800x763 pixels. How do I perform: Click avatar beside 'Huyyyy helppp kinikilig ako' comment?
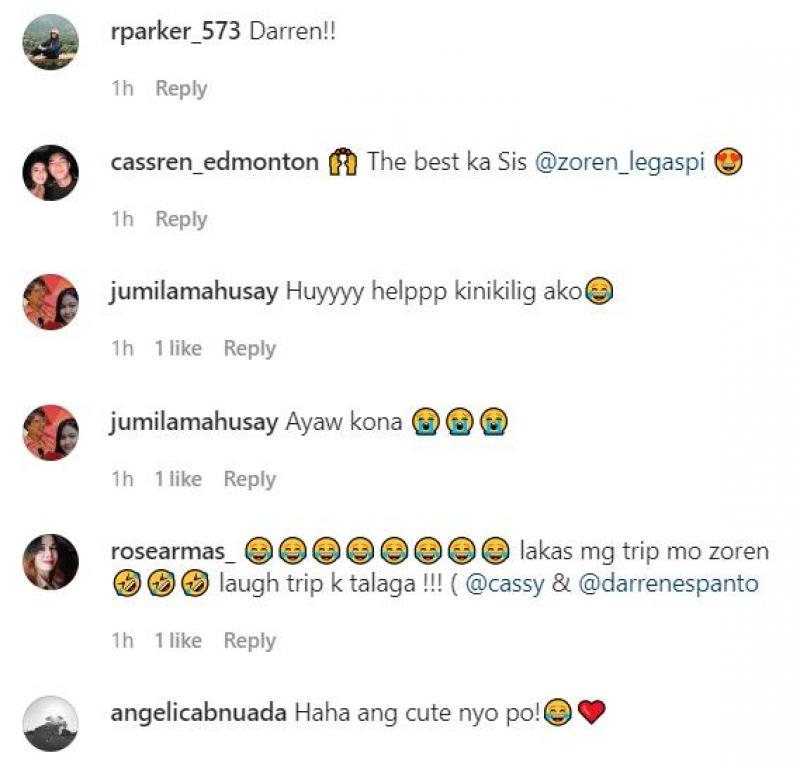pyautogui.click(x=51, y=302)
